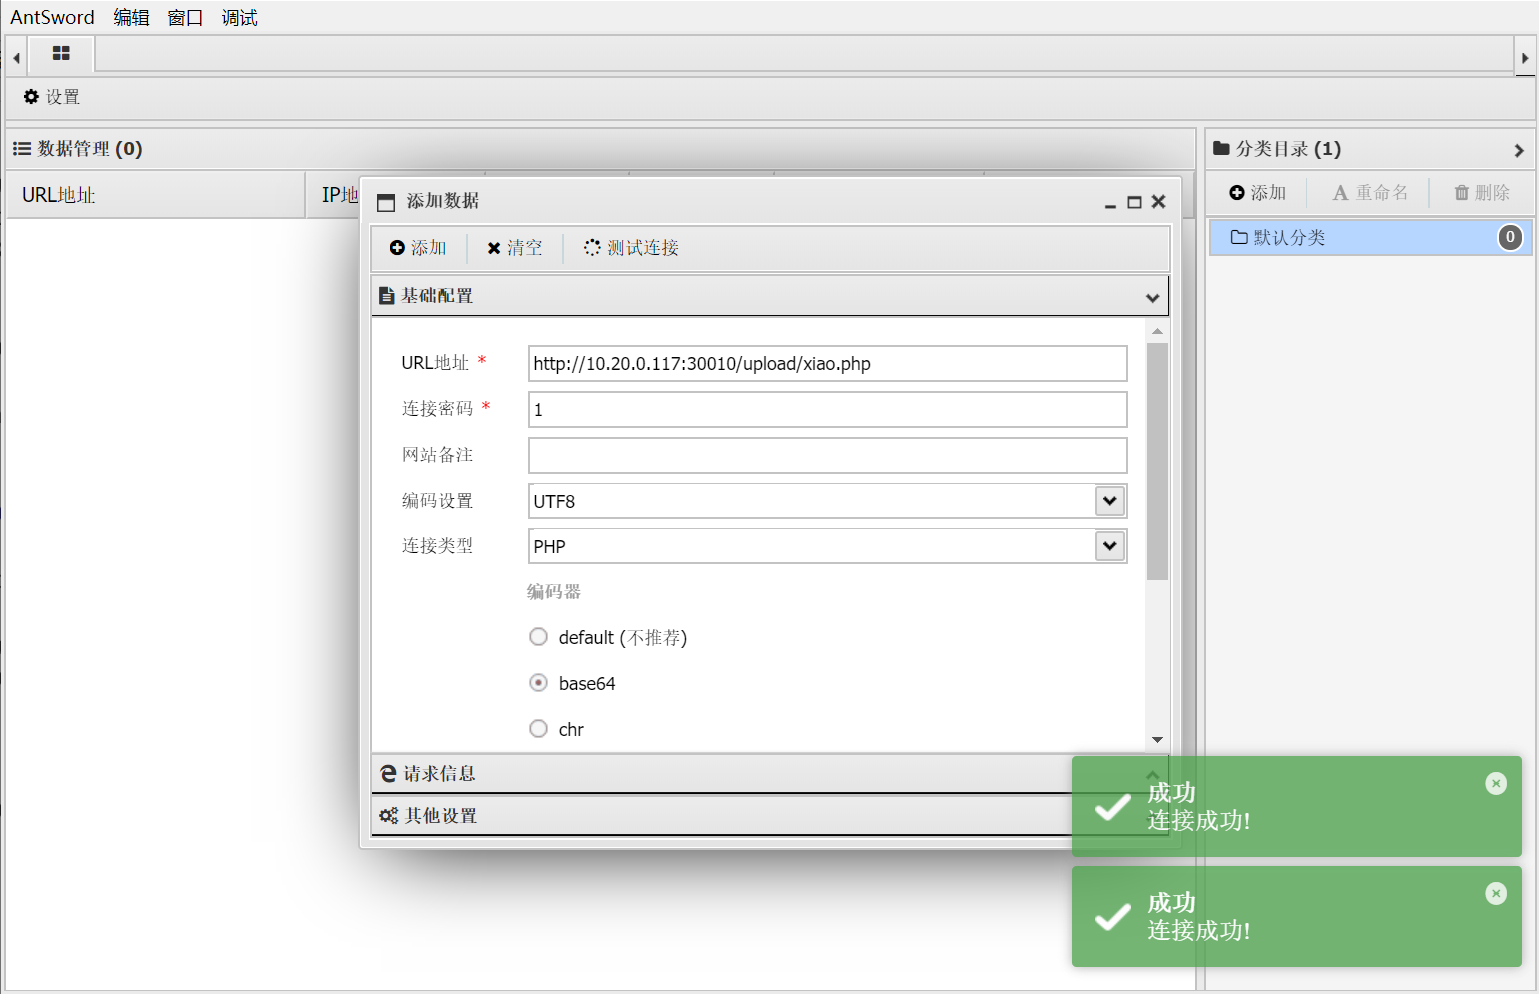Open the home grid tab icon

(x=61, y=54)
